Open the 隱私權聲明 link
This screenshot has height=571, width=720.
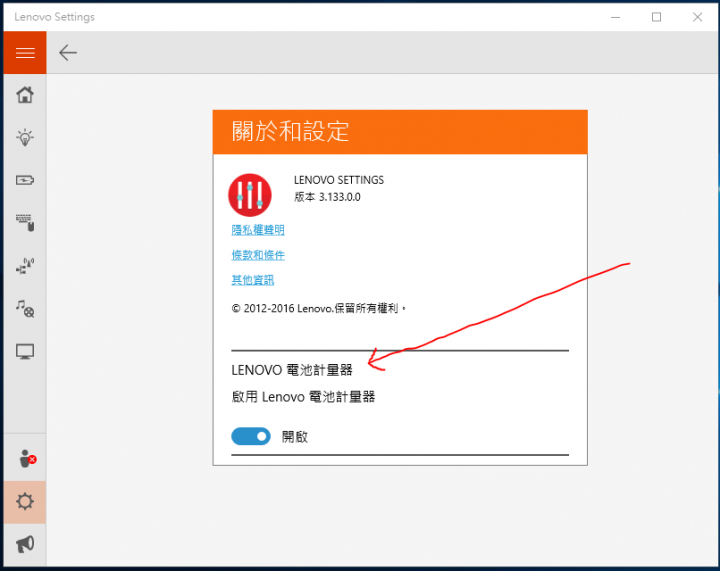click(x=258, y=230)
